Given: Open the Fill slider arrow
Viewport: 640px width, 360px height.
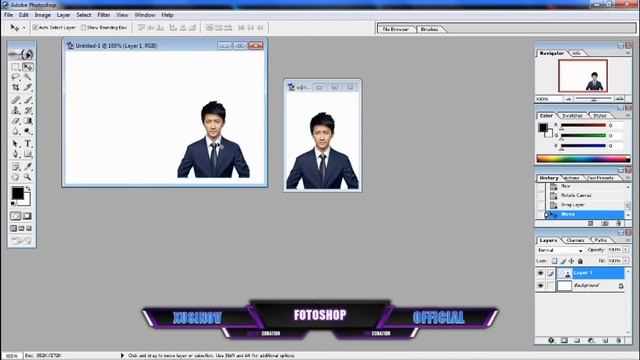Looking at the screenshot, I should point(626,260).
